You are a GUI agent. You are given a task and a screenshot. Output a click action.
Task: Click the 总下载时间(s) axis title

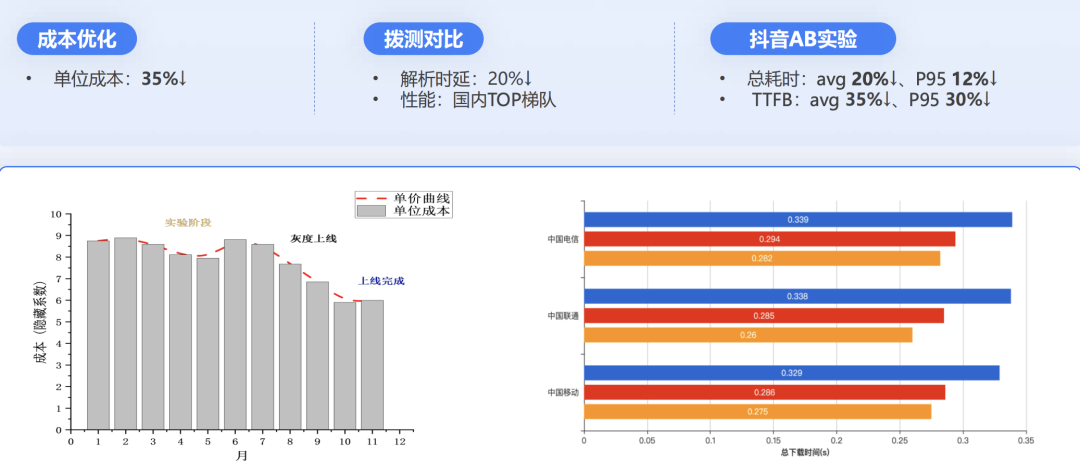pos(804,453)
